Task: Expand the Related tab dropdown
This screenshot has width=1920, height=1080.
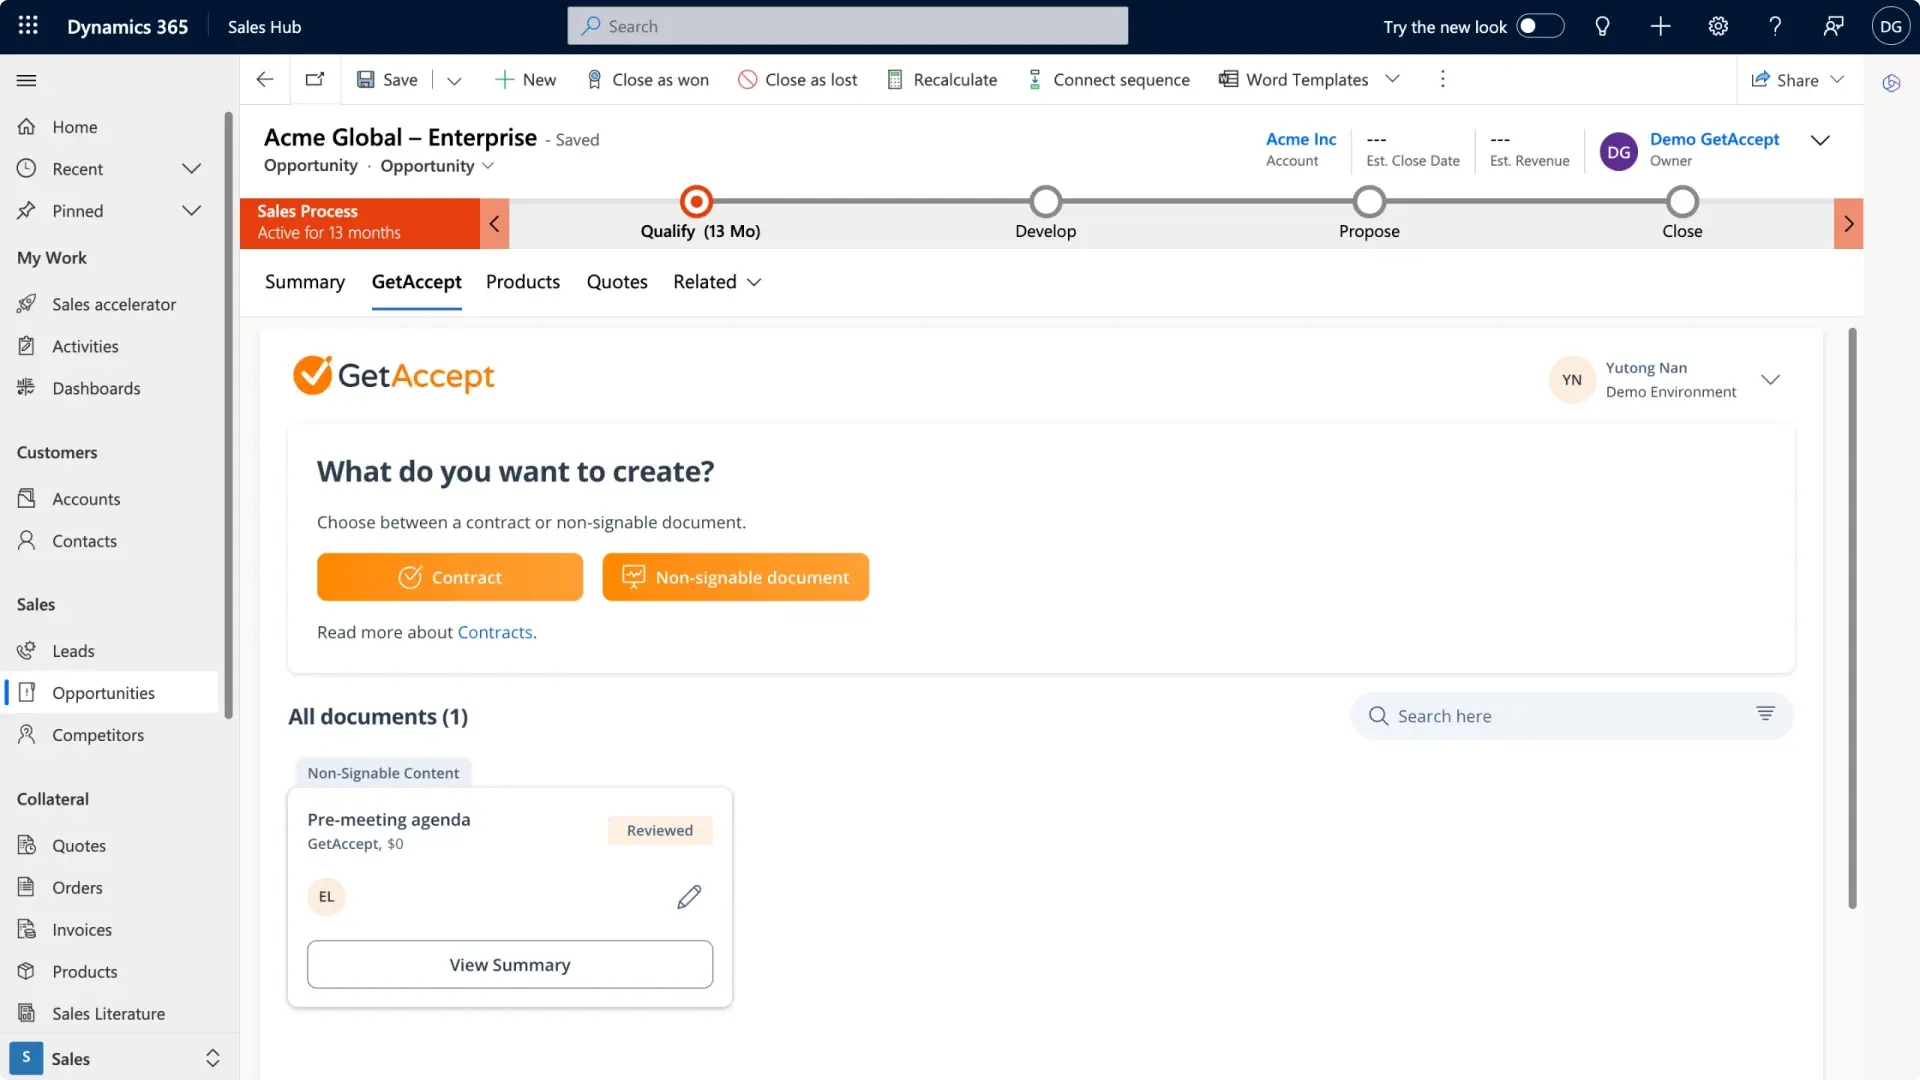Action: [755, 282]
